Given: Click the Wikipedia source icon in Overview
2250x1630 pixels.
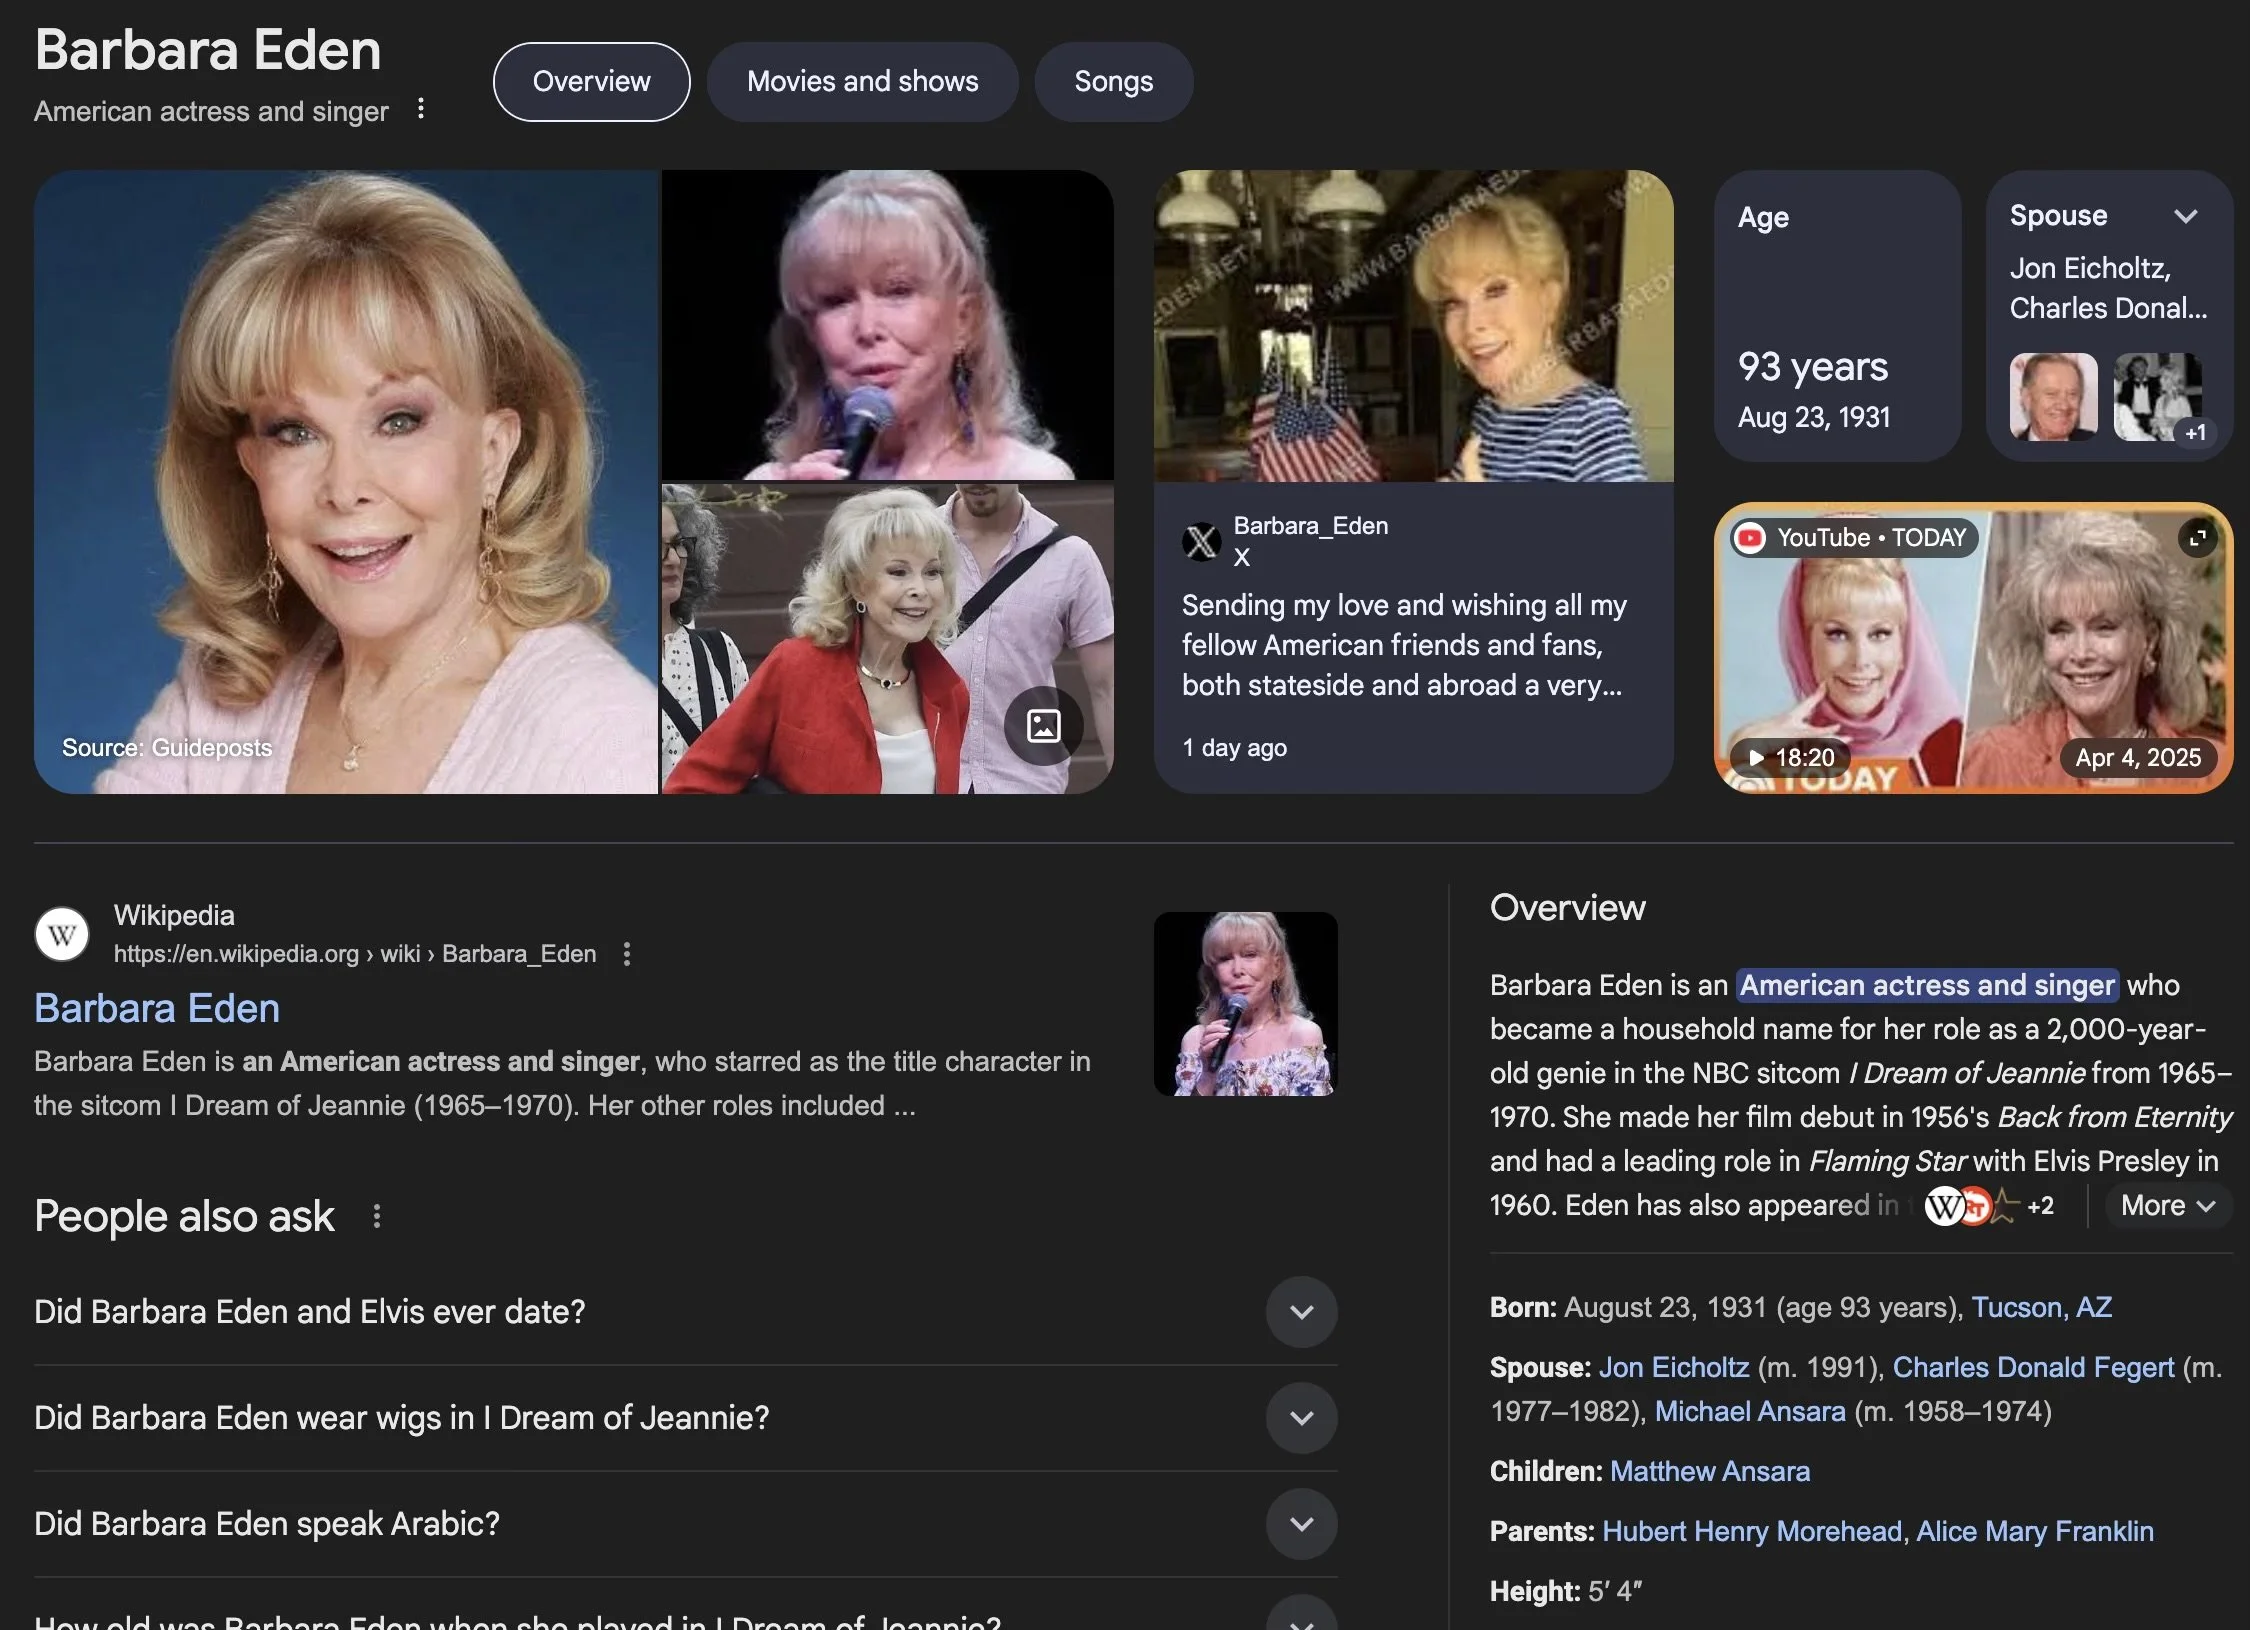Looking at the screenshot, I should (1943, 1206).
